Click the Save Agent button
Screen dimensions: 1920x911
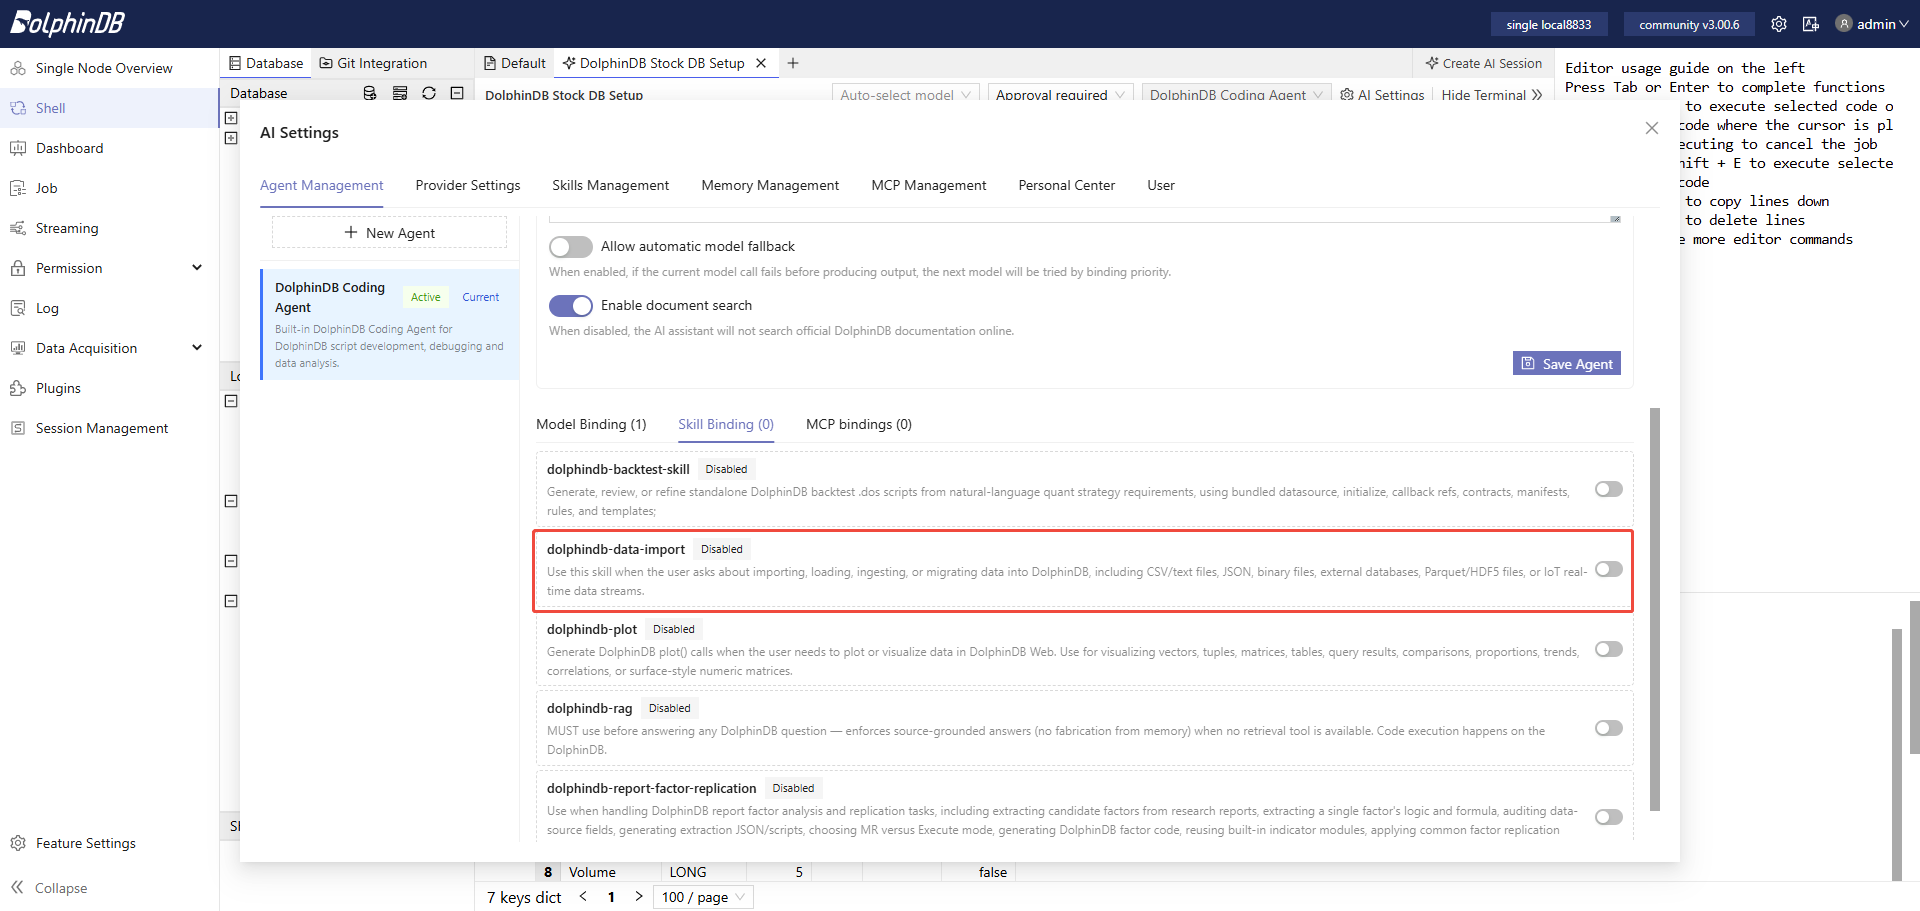coord(1567,364)
